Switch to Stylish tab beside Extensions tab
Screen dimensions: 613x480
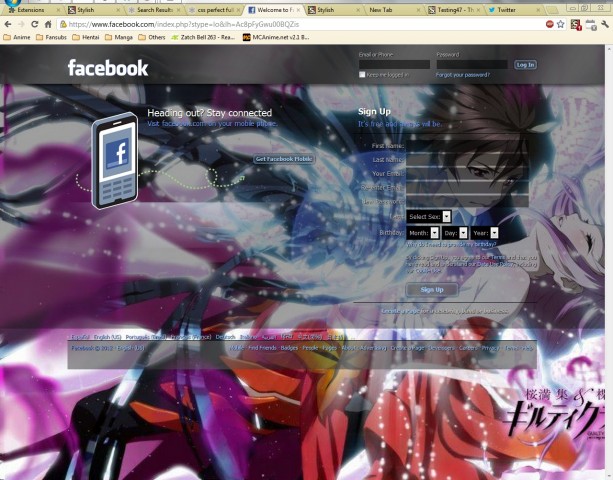[94, 10]
